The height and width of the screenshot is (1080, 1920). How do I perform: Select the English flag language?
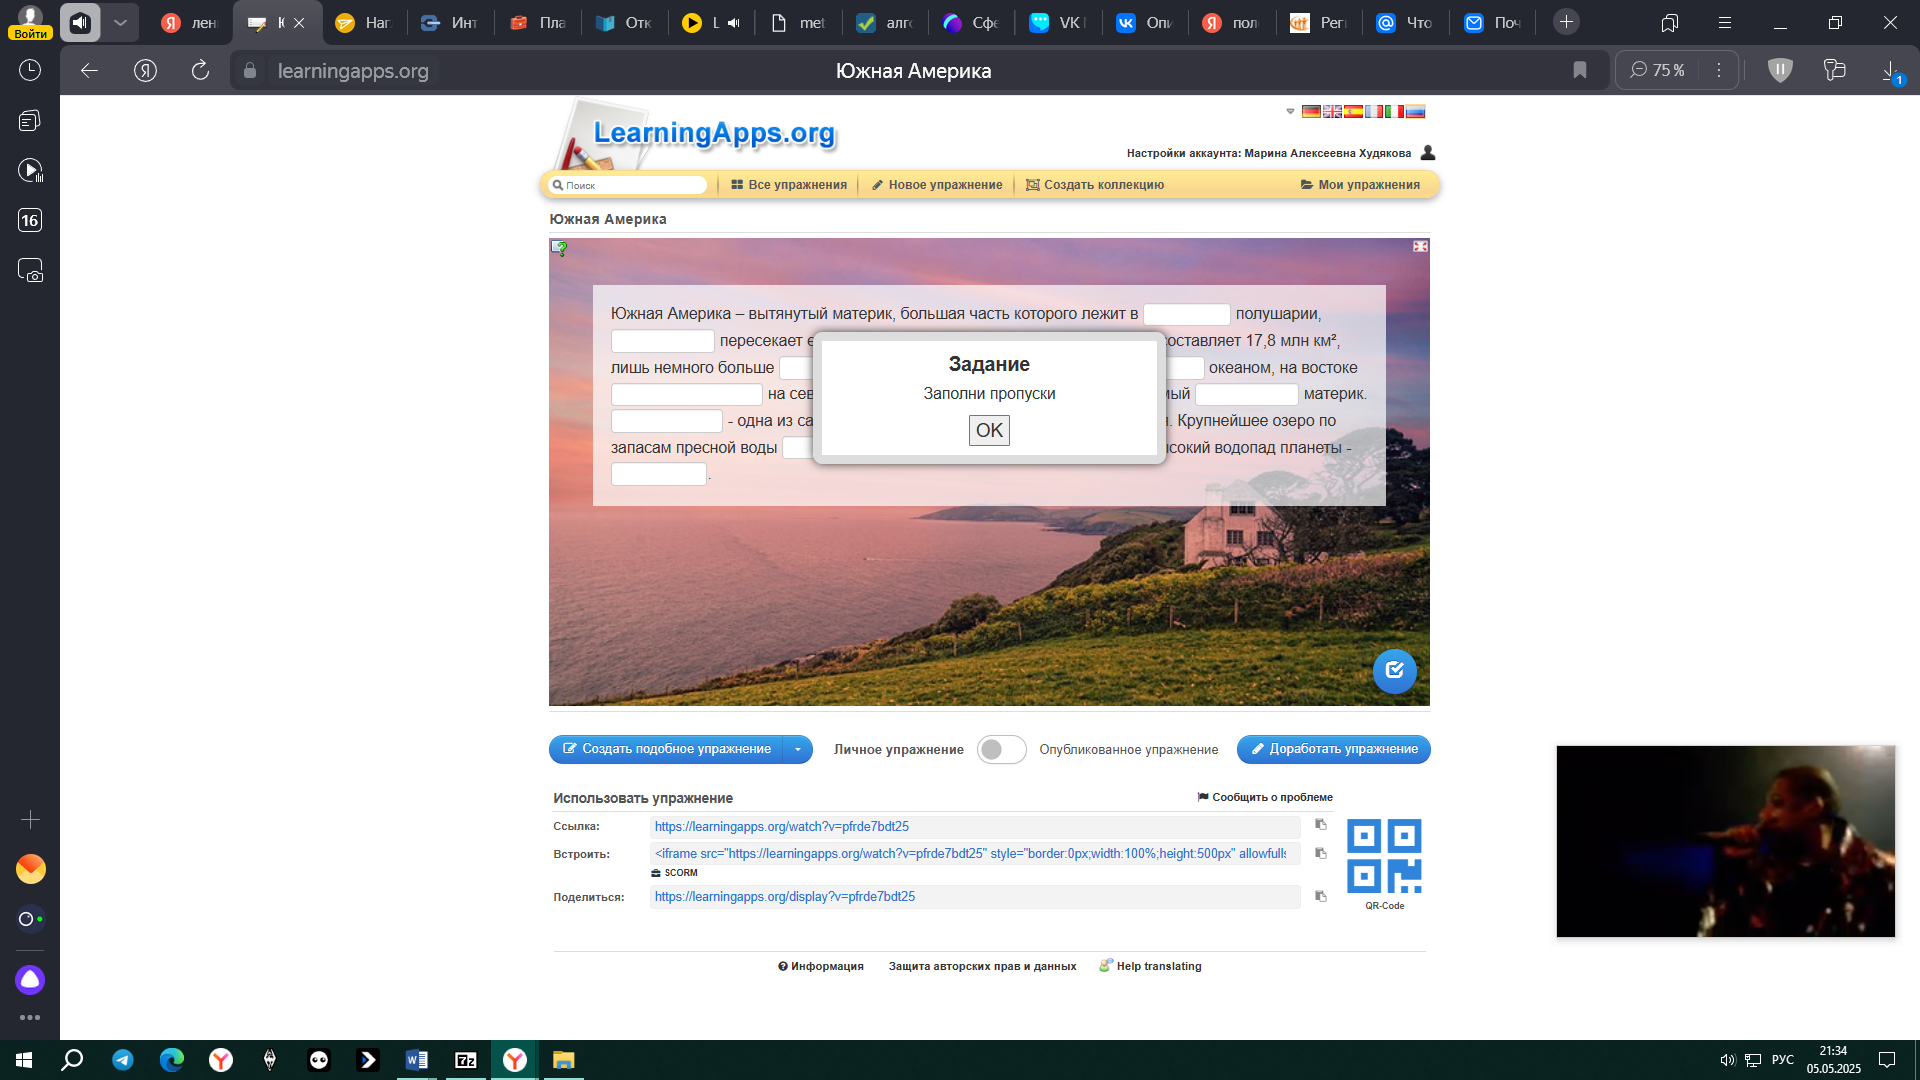tap(1332, 112)
